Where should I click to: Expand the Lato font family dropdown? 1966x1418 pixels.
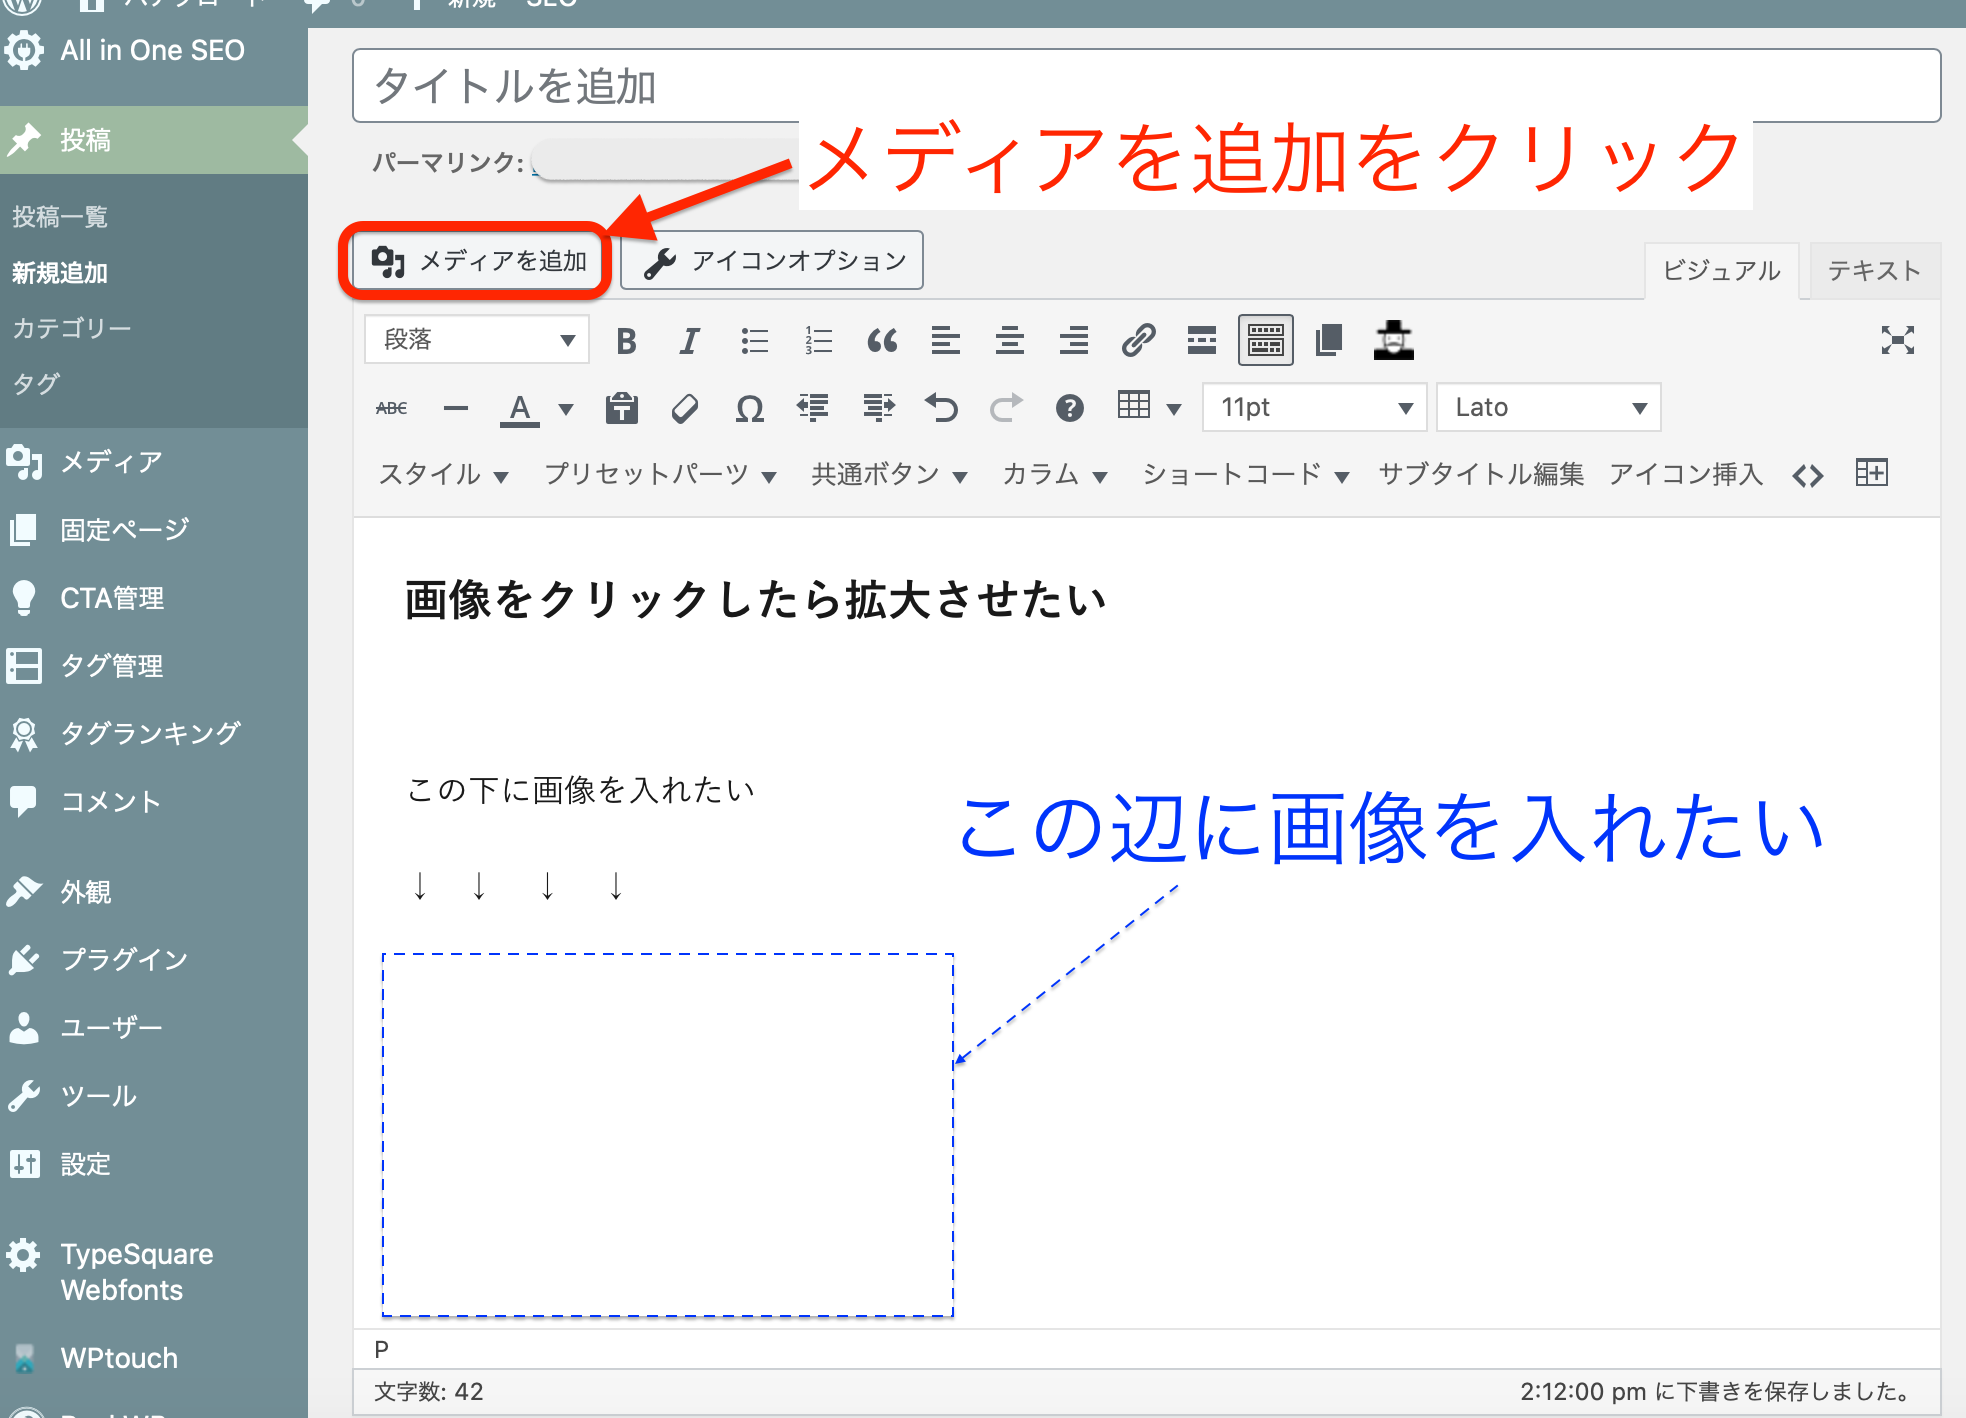tap(1548, 408)
